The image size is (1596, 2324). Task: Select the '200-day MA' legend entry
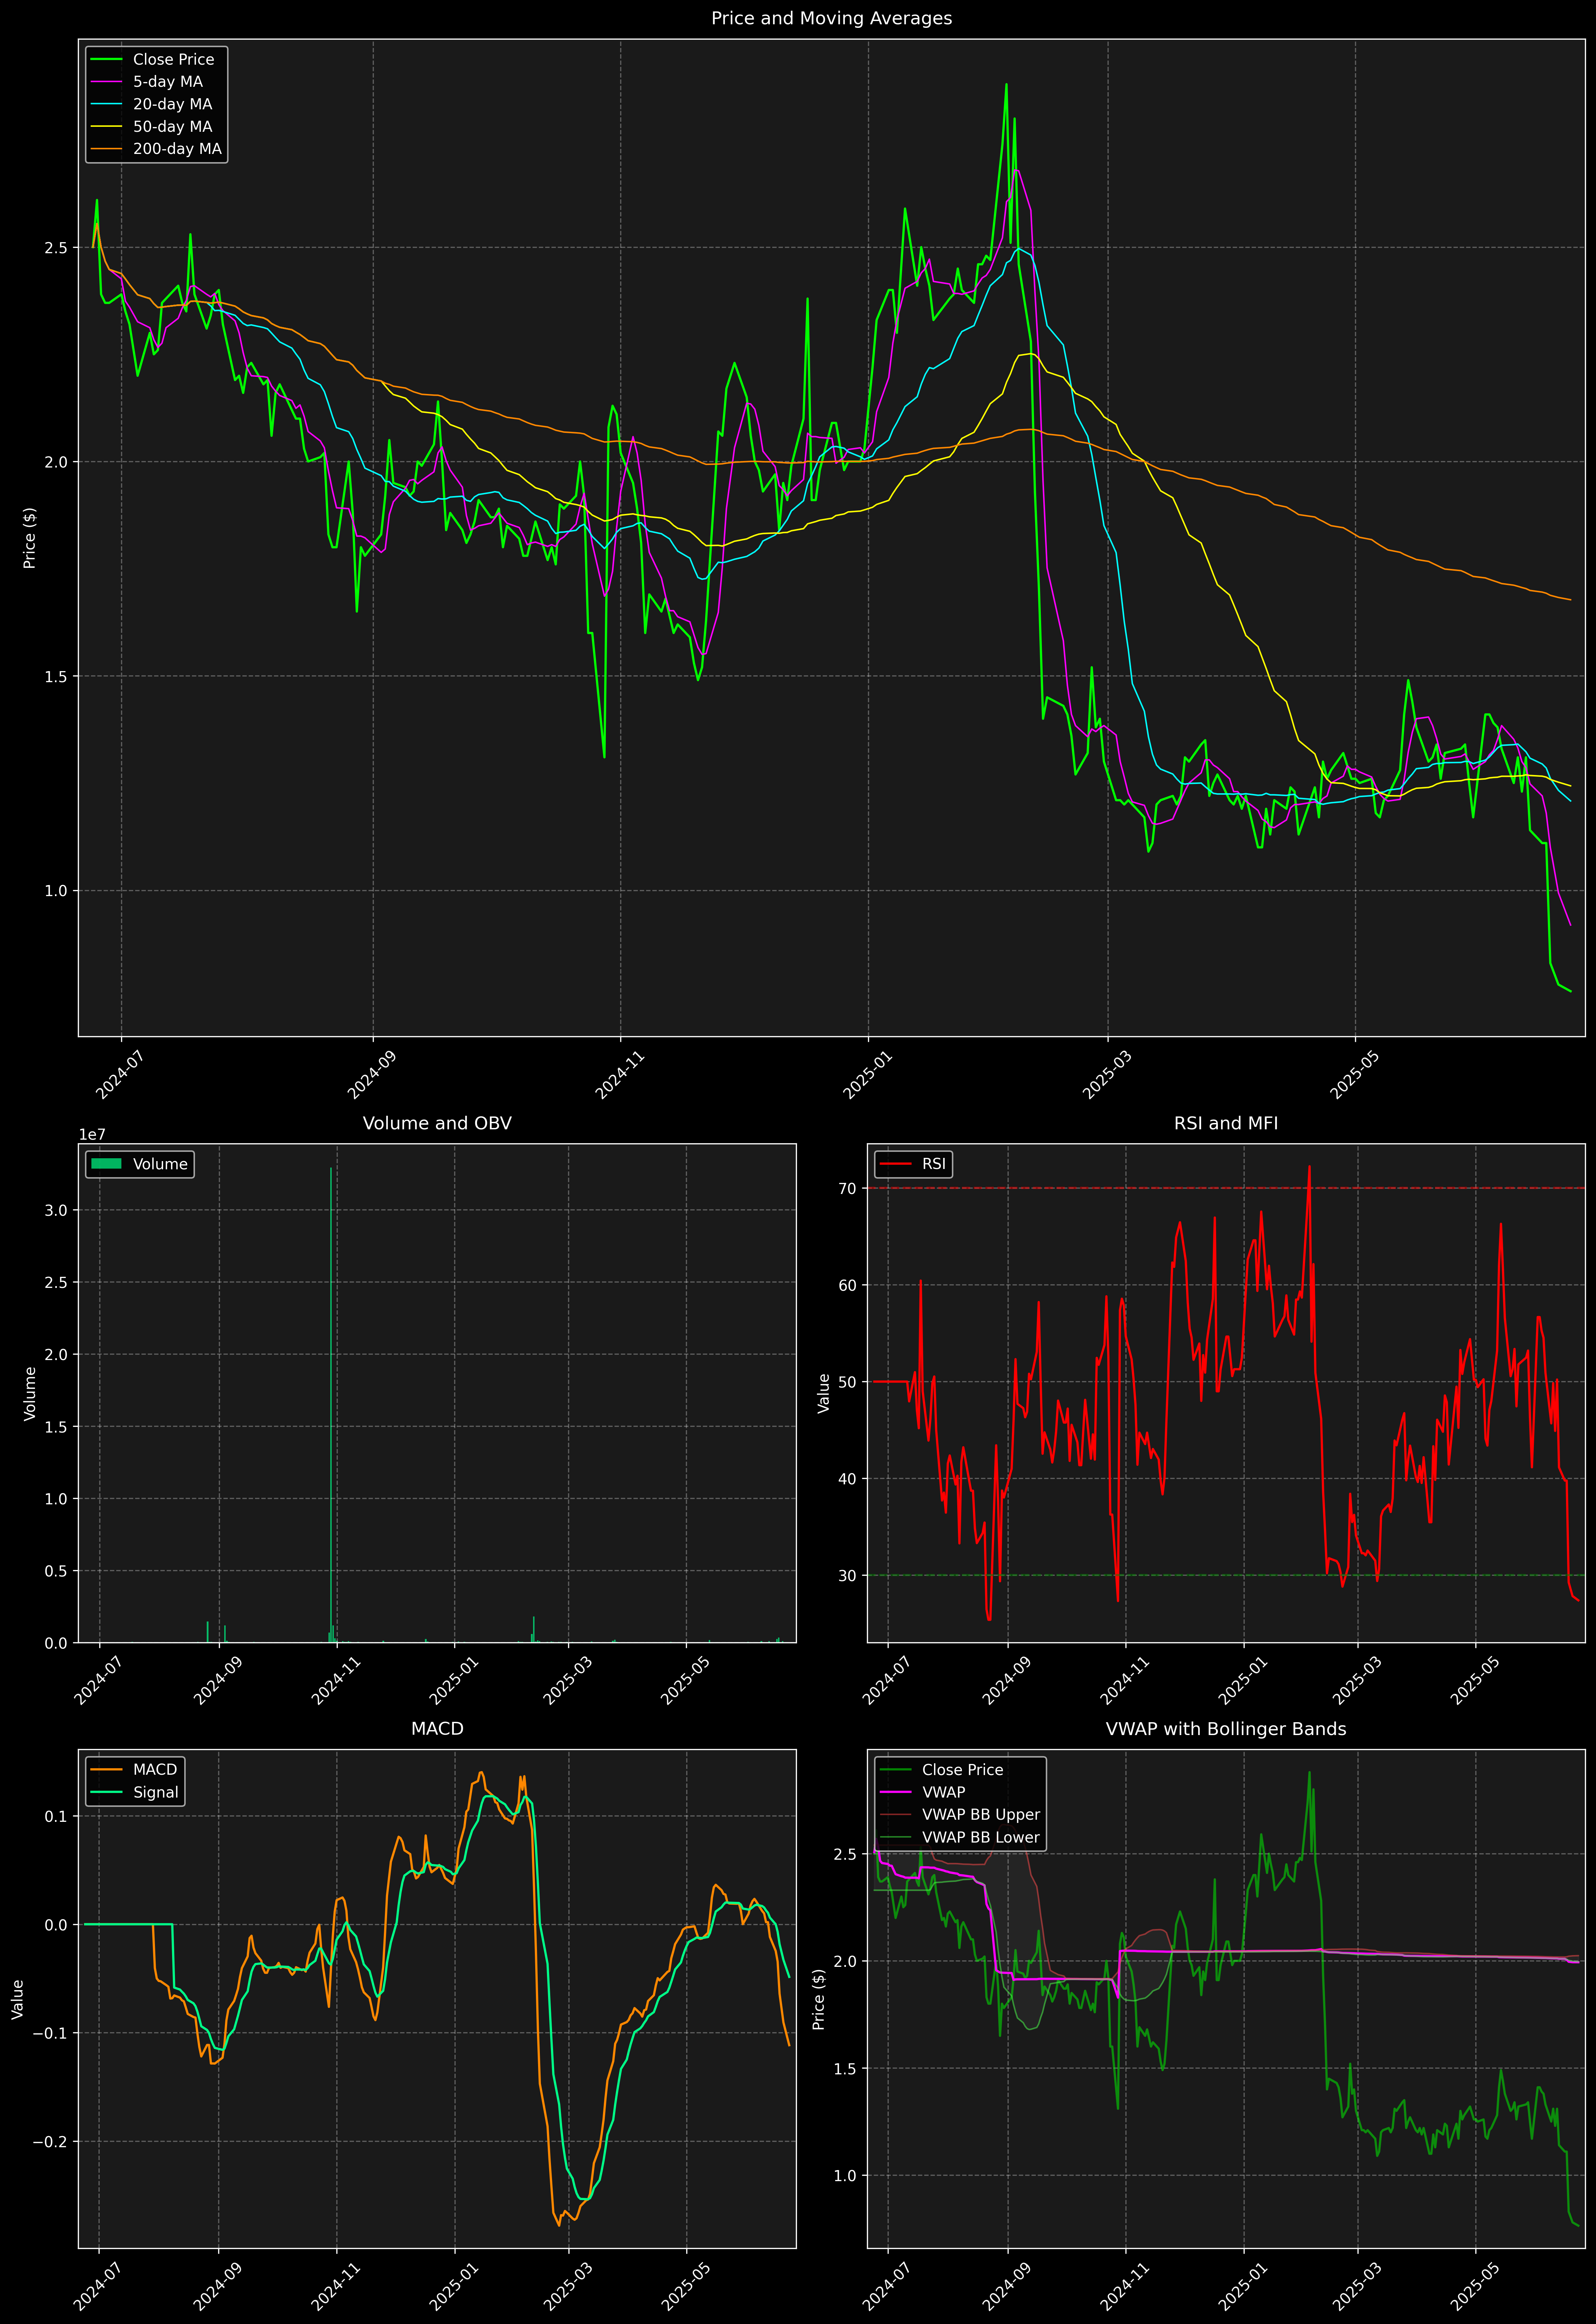pos(177,149)
